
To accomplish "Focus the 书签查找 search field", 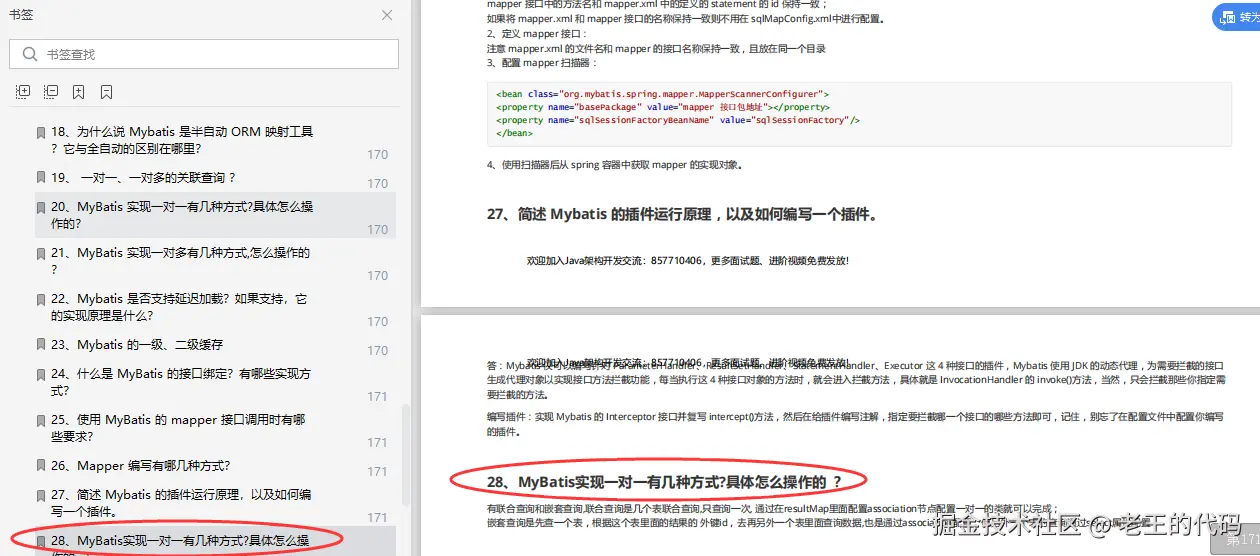I will coord(204,54).
